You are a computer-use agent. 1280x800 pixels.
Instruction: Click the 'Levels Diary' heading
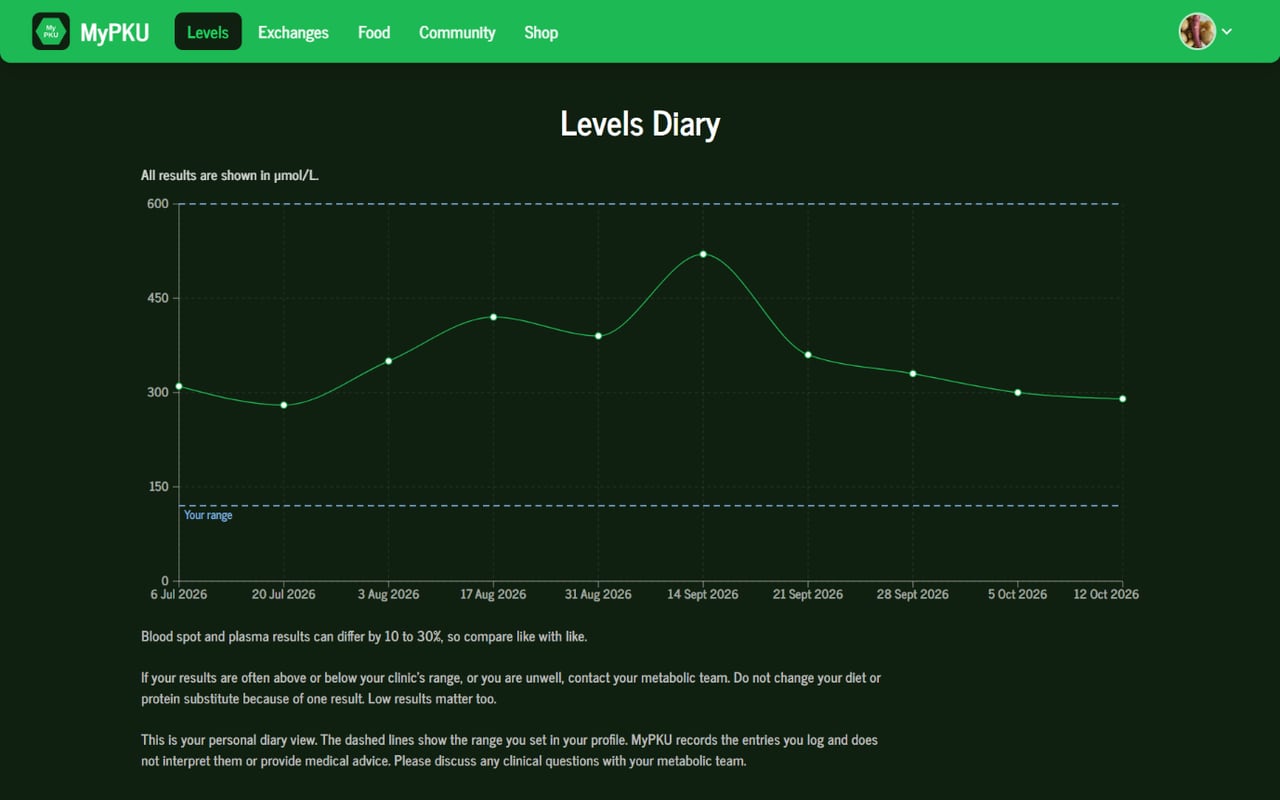(640, 124)
